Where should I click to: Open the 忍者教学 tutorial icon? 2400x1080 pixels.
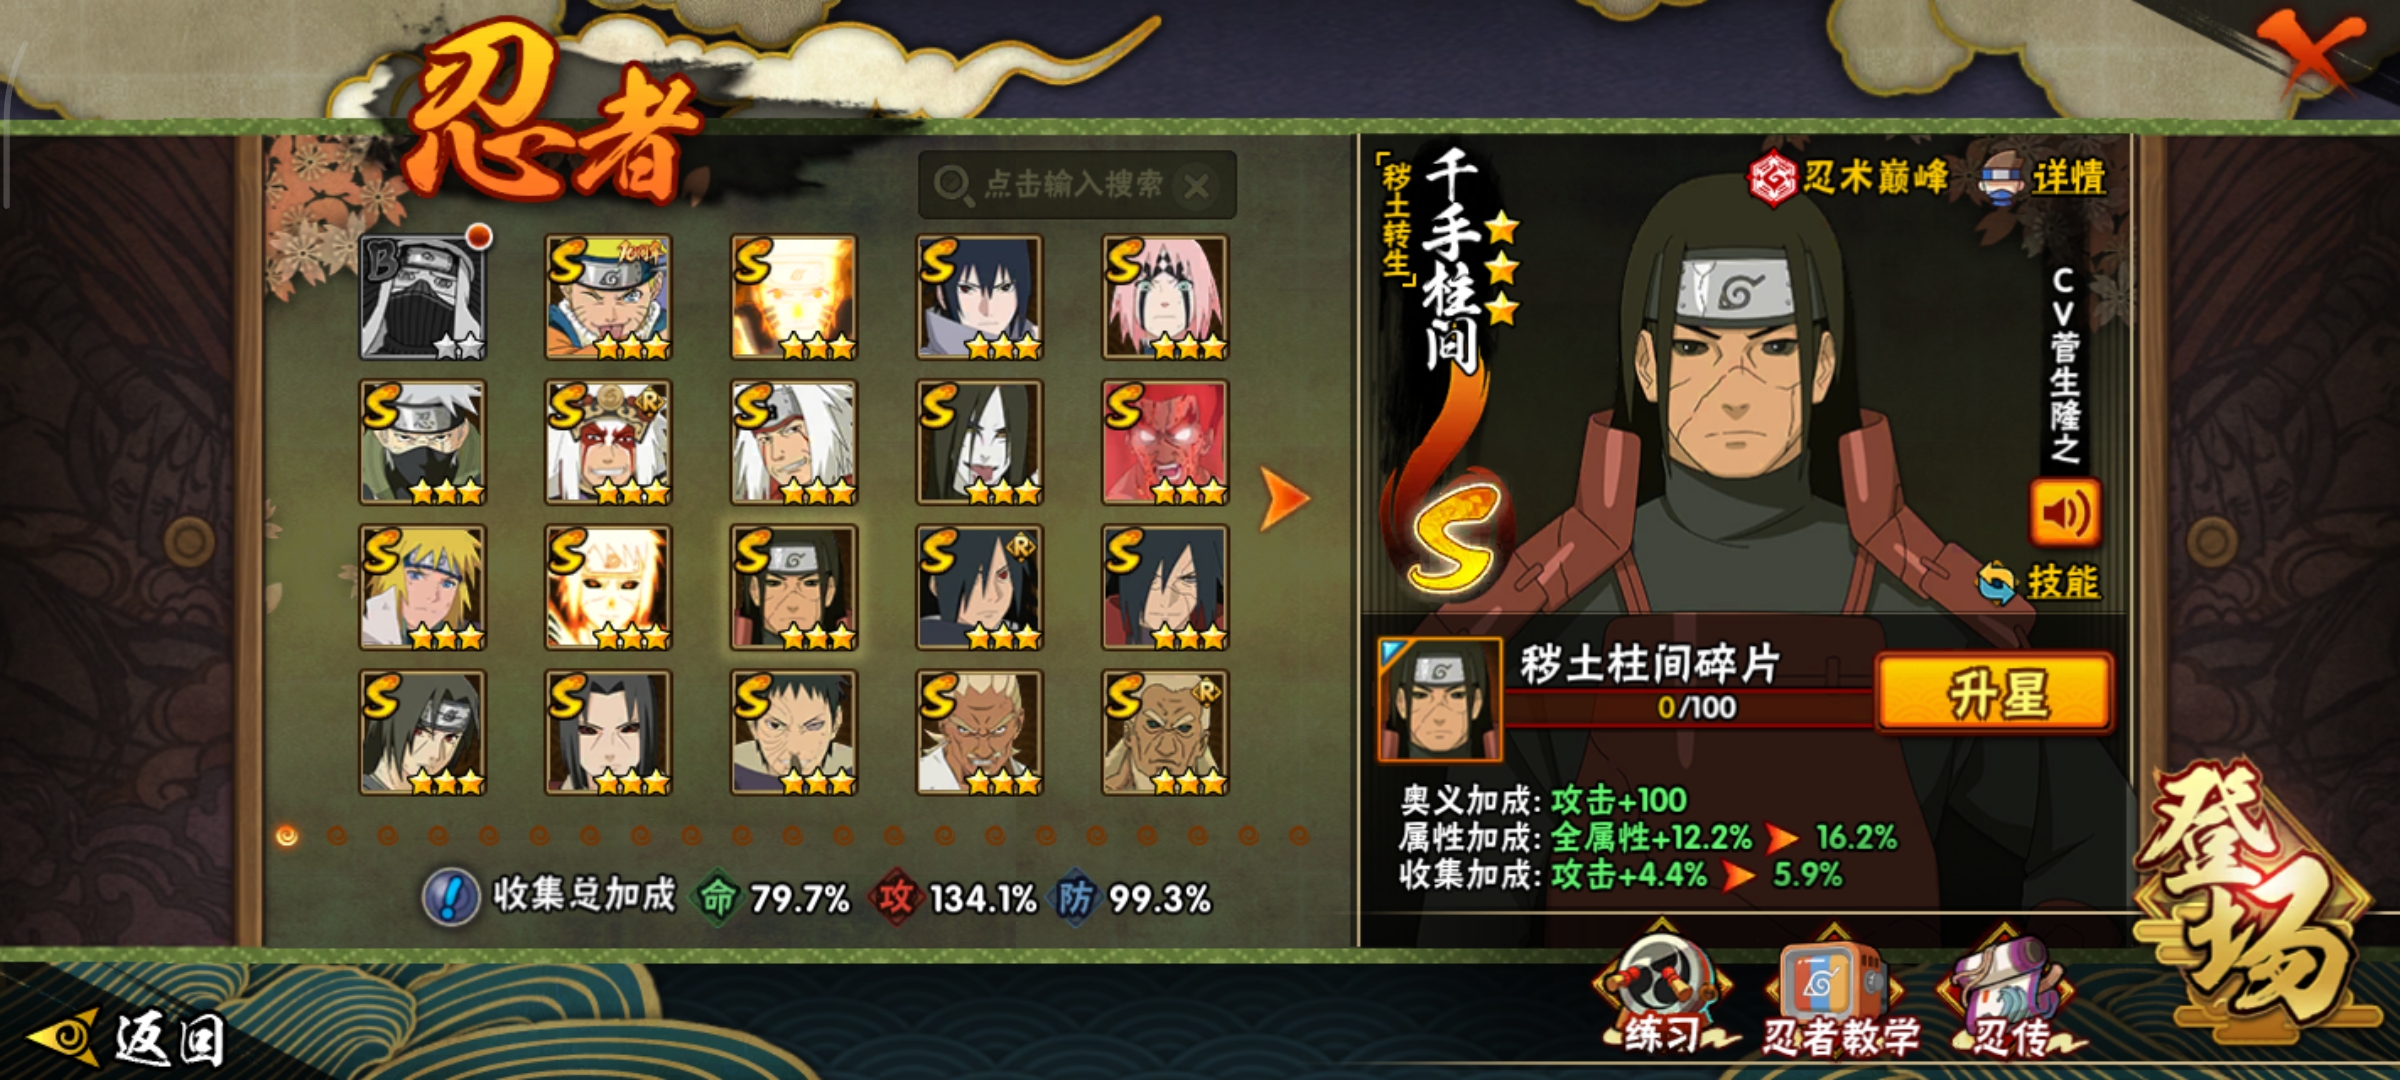point(1838,994)
